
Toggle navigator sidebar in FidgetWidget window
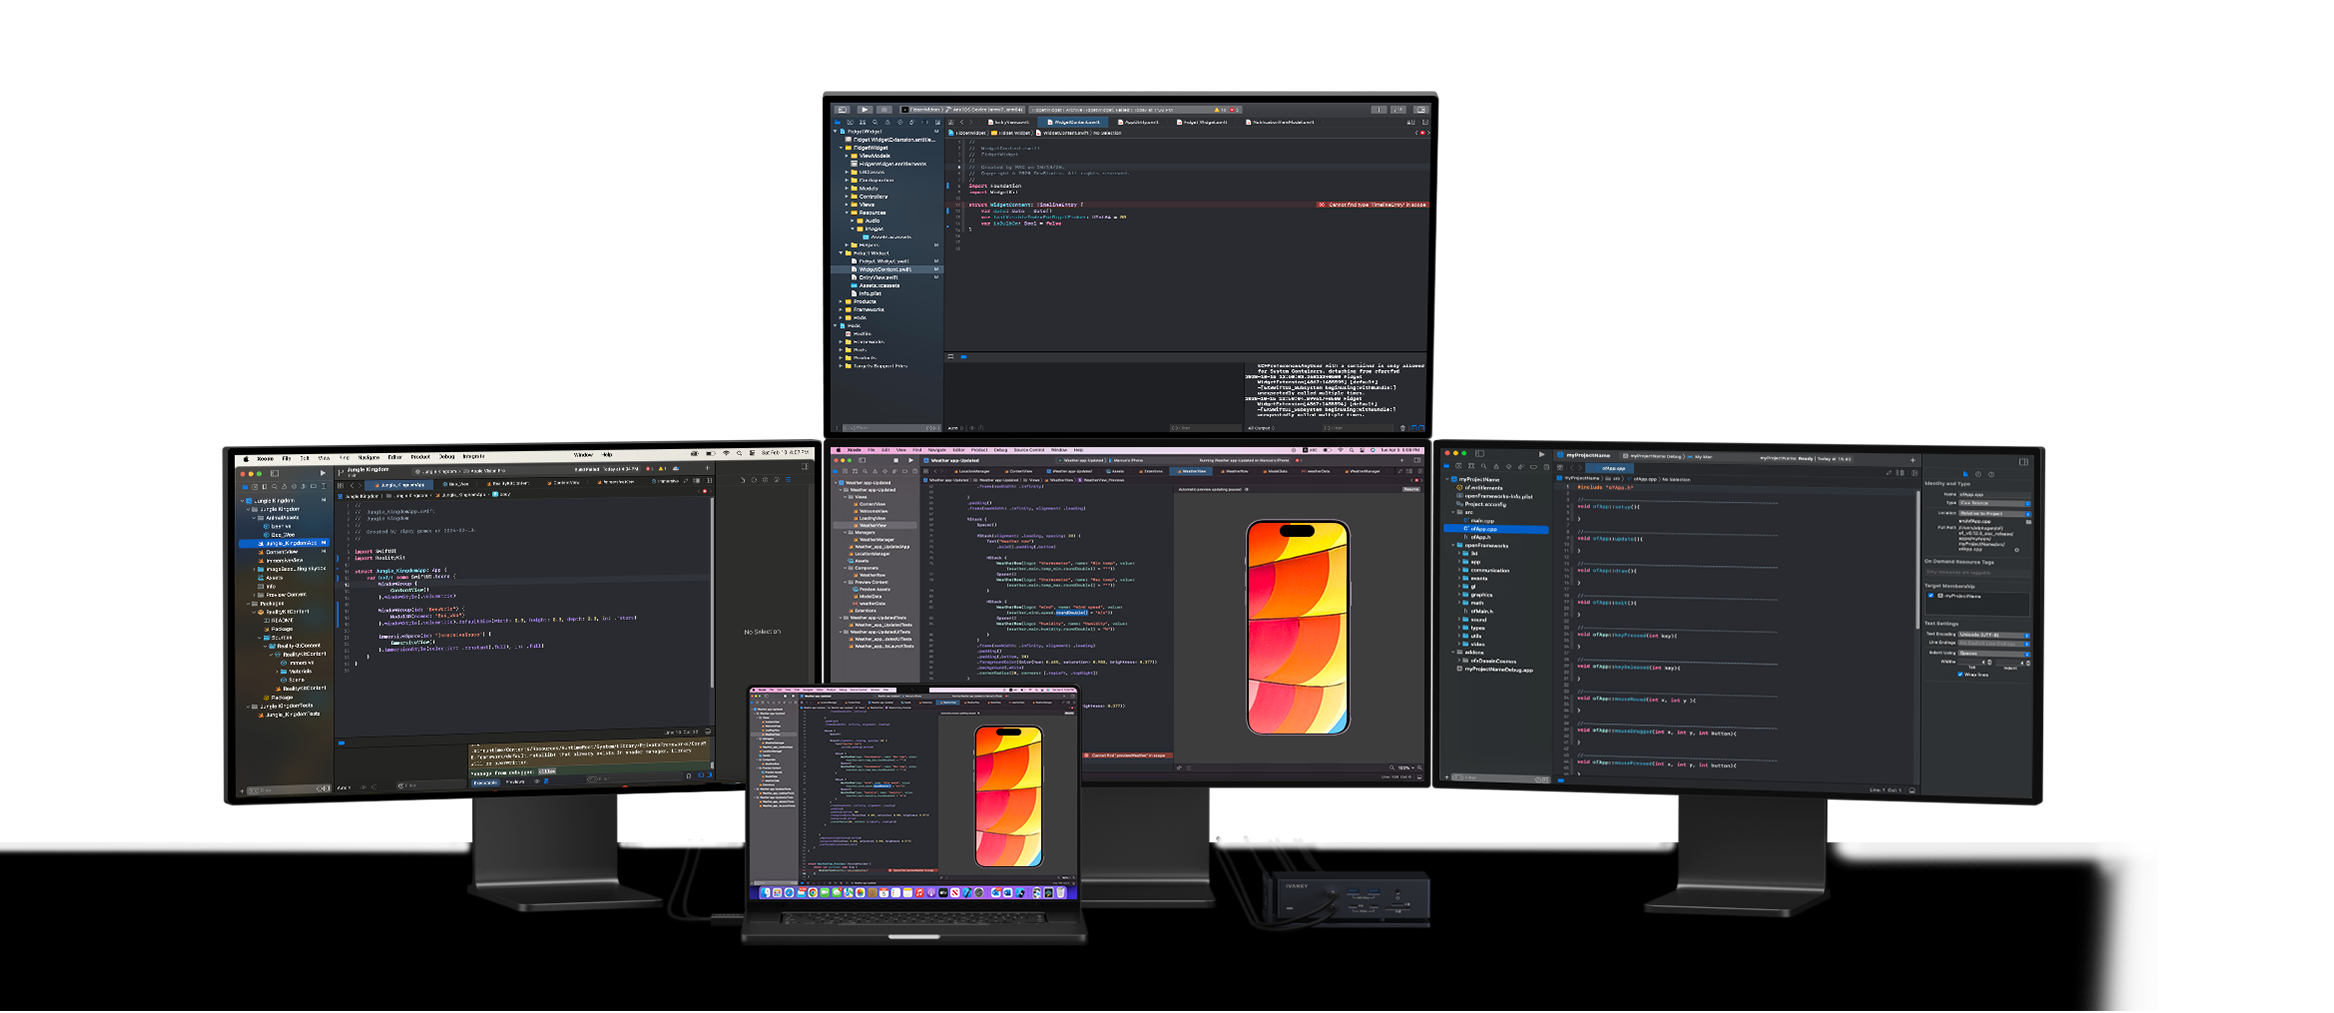[x=842, y=110]
